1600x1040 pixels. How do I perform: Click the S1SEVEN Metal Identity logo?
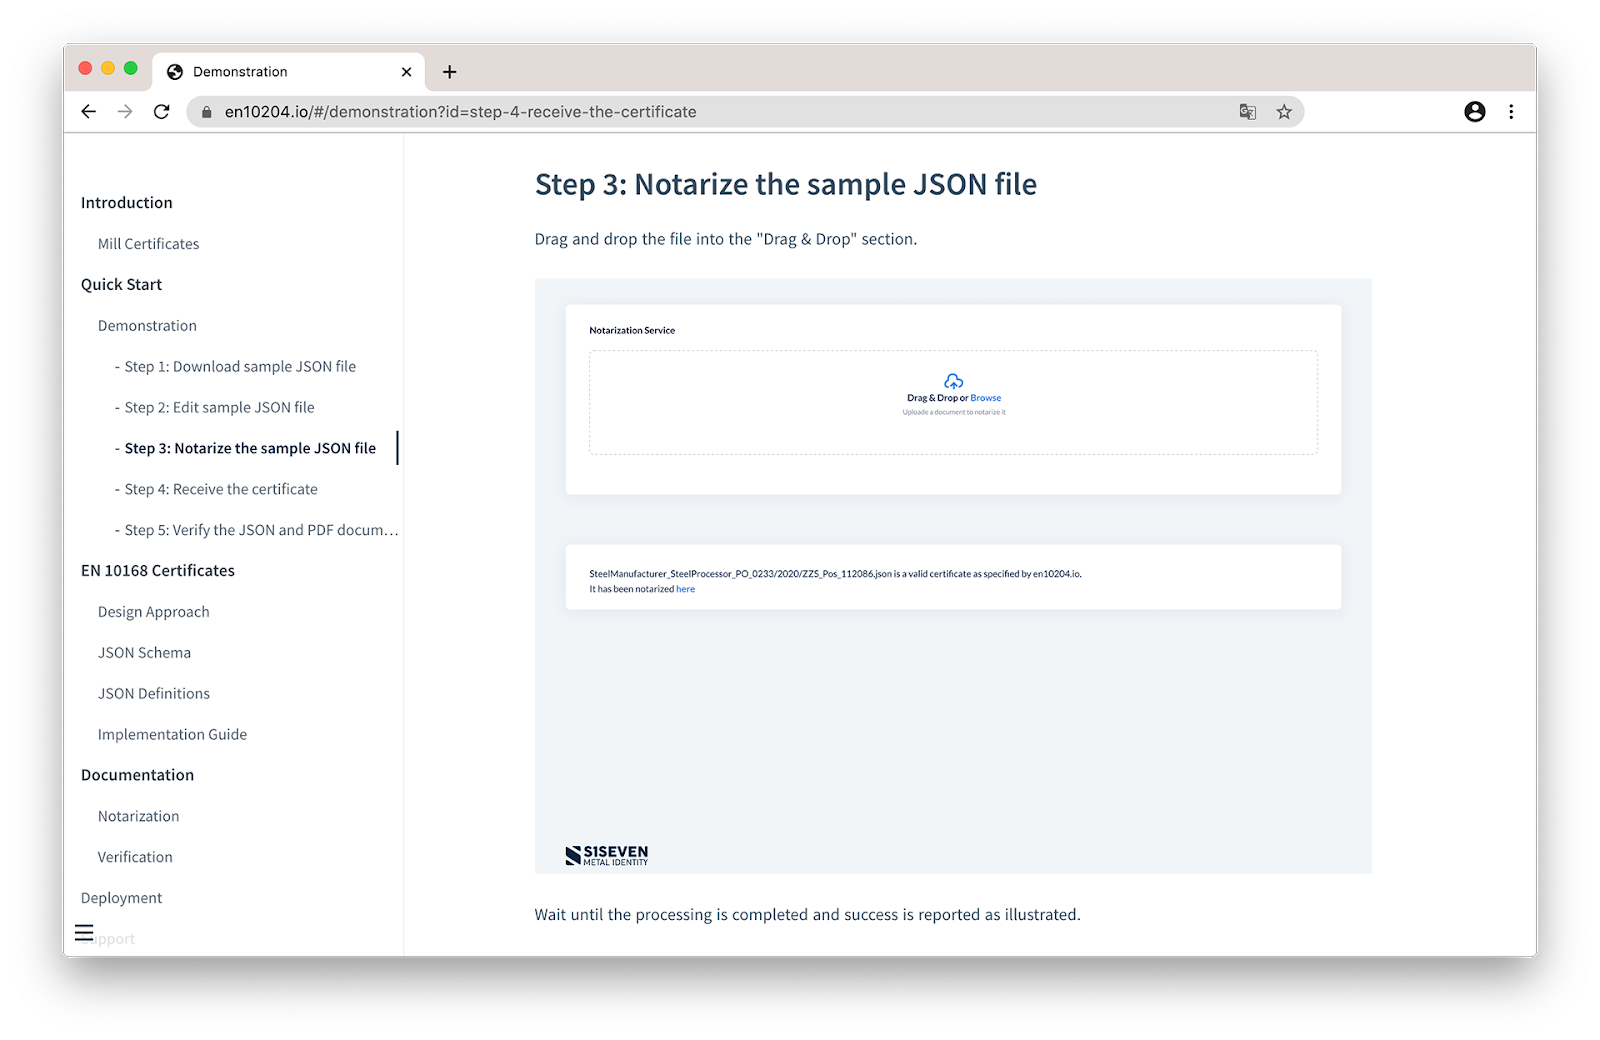coord(606,855)
